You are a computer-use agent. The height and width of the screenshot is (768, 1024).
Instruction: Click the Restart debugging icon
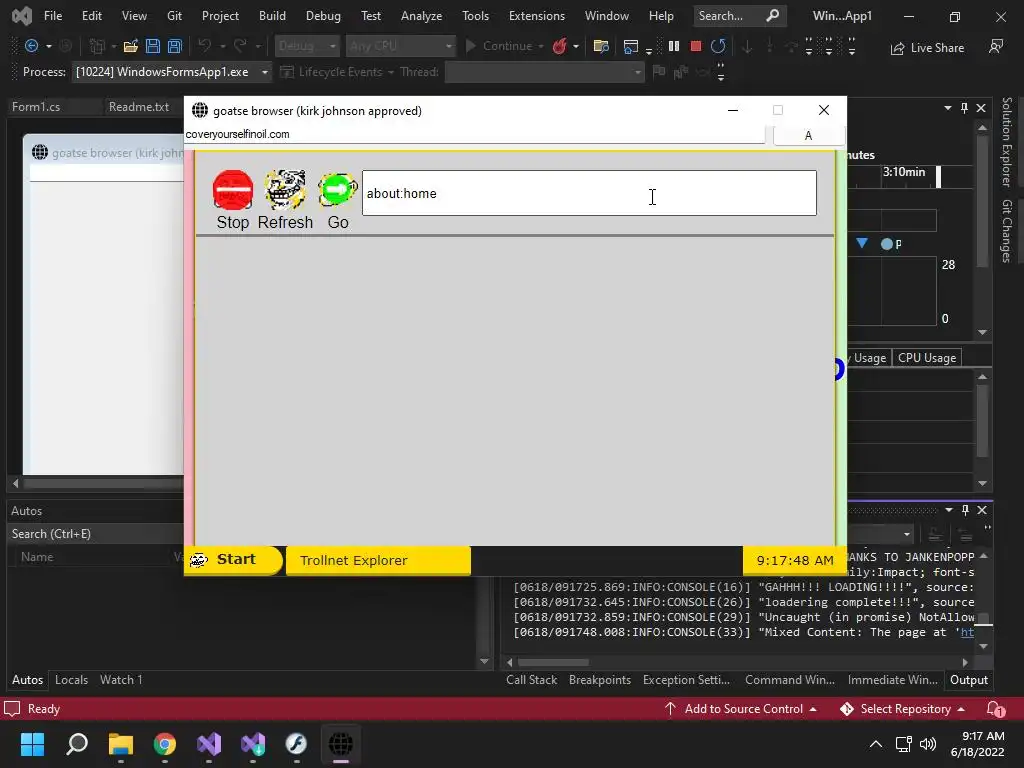718,46
